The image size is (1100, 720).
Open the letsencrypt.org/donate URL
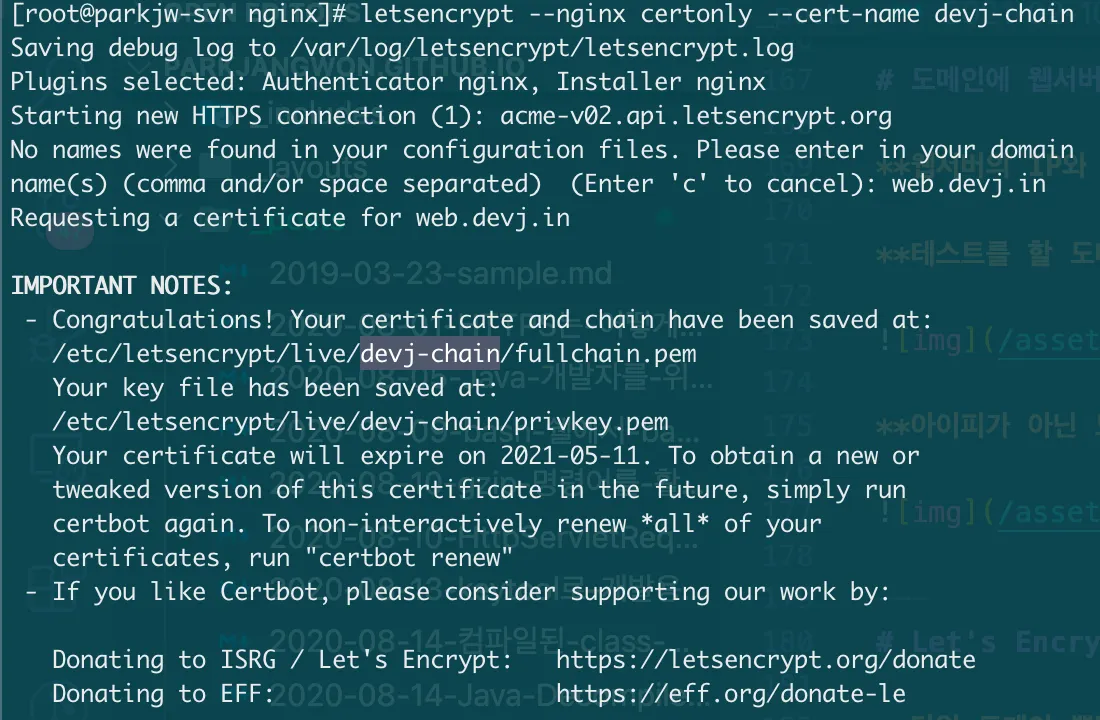pos(765,660)
